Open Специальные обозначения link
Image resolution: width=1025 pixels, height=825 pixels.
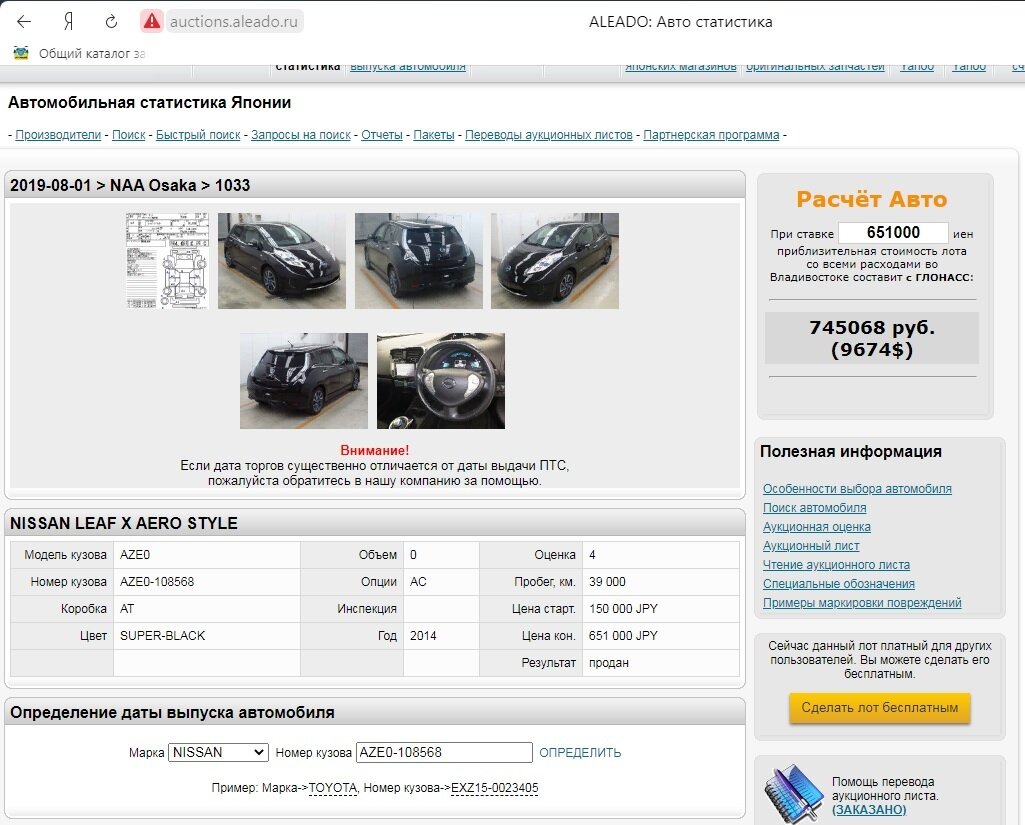(839, 584)
